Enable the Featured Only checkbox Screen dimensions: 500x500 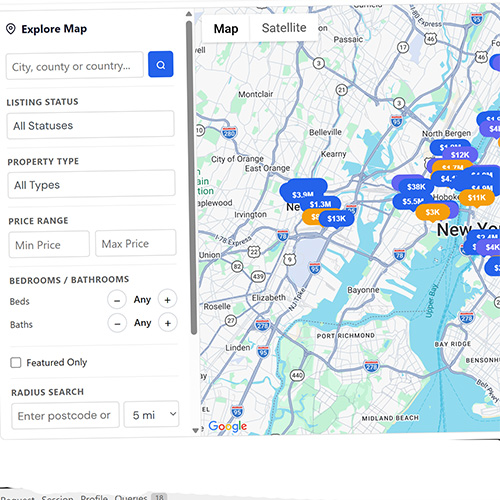[16, 362]
